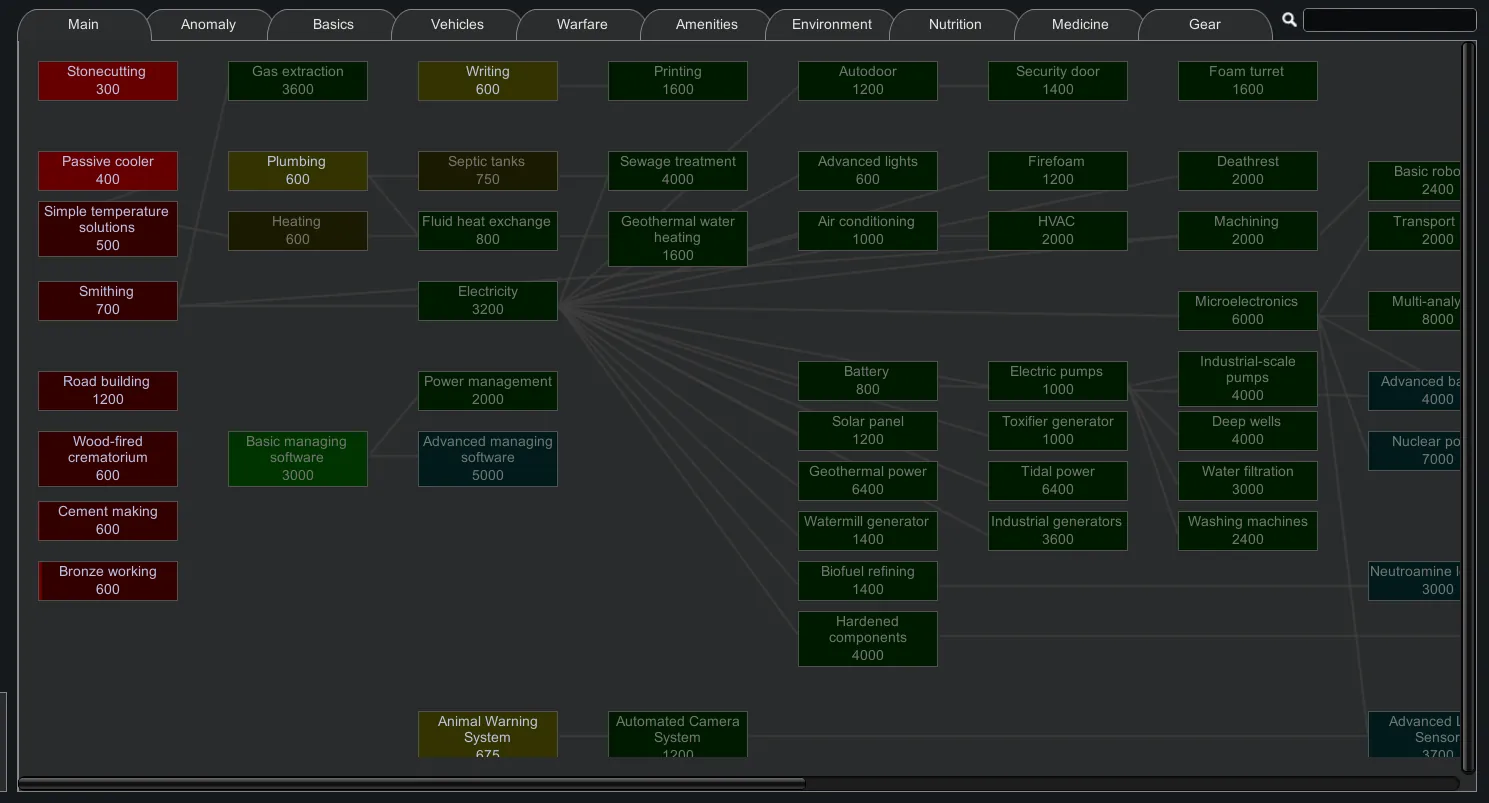Open the Nutrition research tab
The width and height of the screenshot is (1489, 803).
click(955, 24)
